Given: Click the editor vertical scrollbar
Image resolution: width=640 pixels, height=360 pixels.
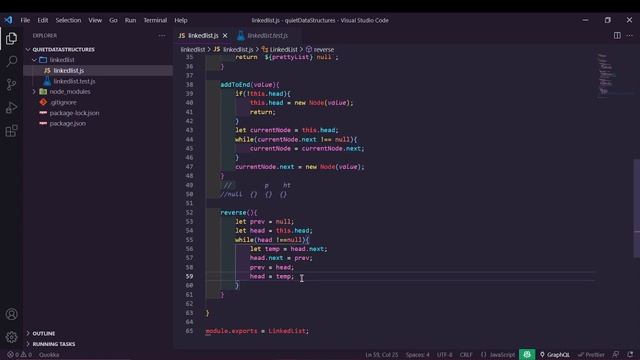Looking at the screenshot, I should (636, 208).
